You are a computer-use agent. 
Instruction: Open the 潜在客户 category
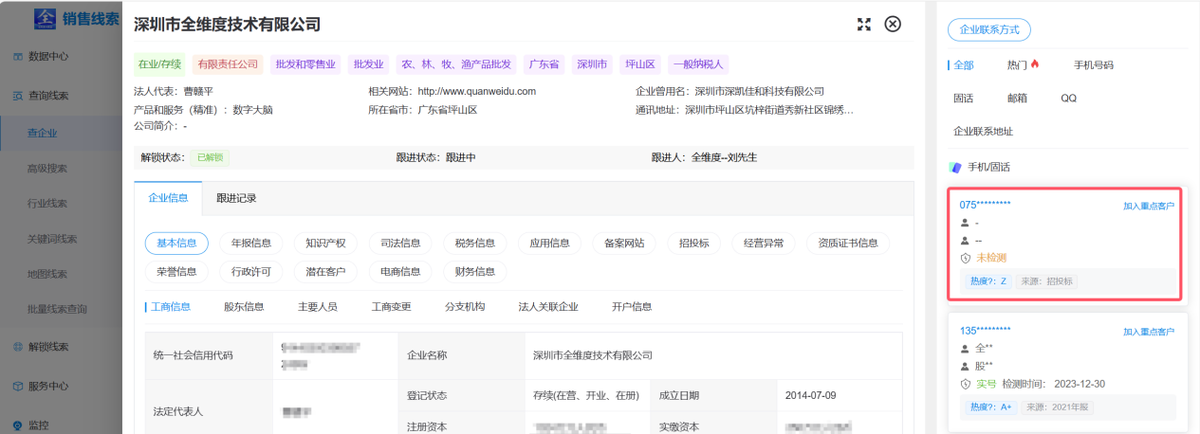[x=325, y=271]
